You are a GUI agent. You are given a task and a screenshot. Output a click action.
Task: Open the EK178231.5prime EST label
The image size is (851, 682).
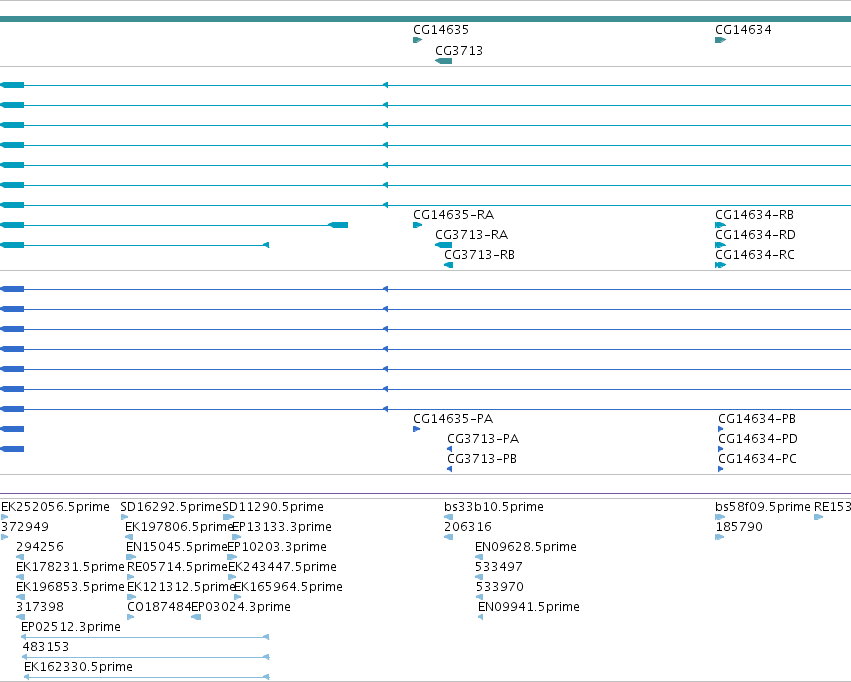(70, 567)
